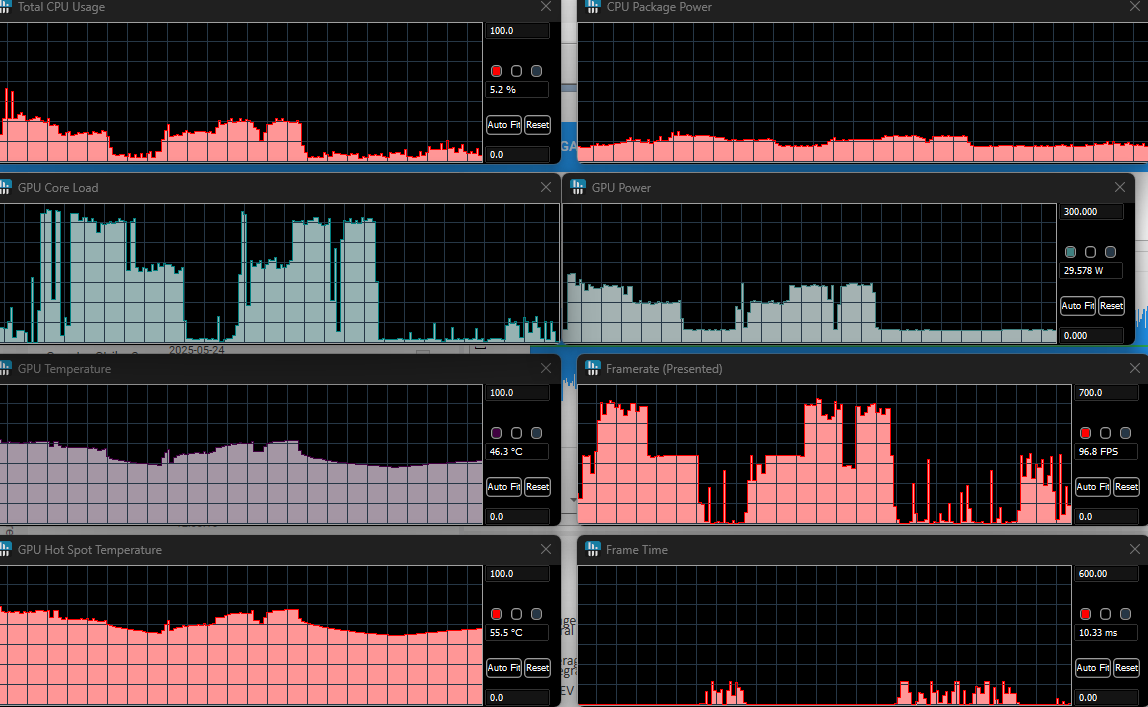Edit the 0.0 minimum field of Total CPU Usage
1148x707 pixels.
pos(518,154)
